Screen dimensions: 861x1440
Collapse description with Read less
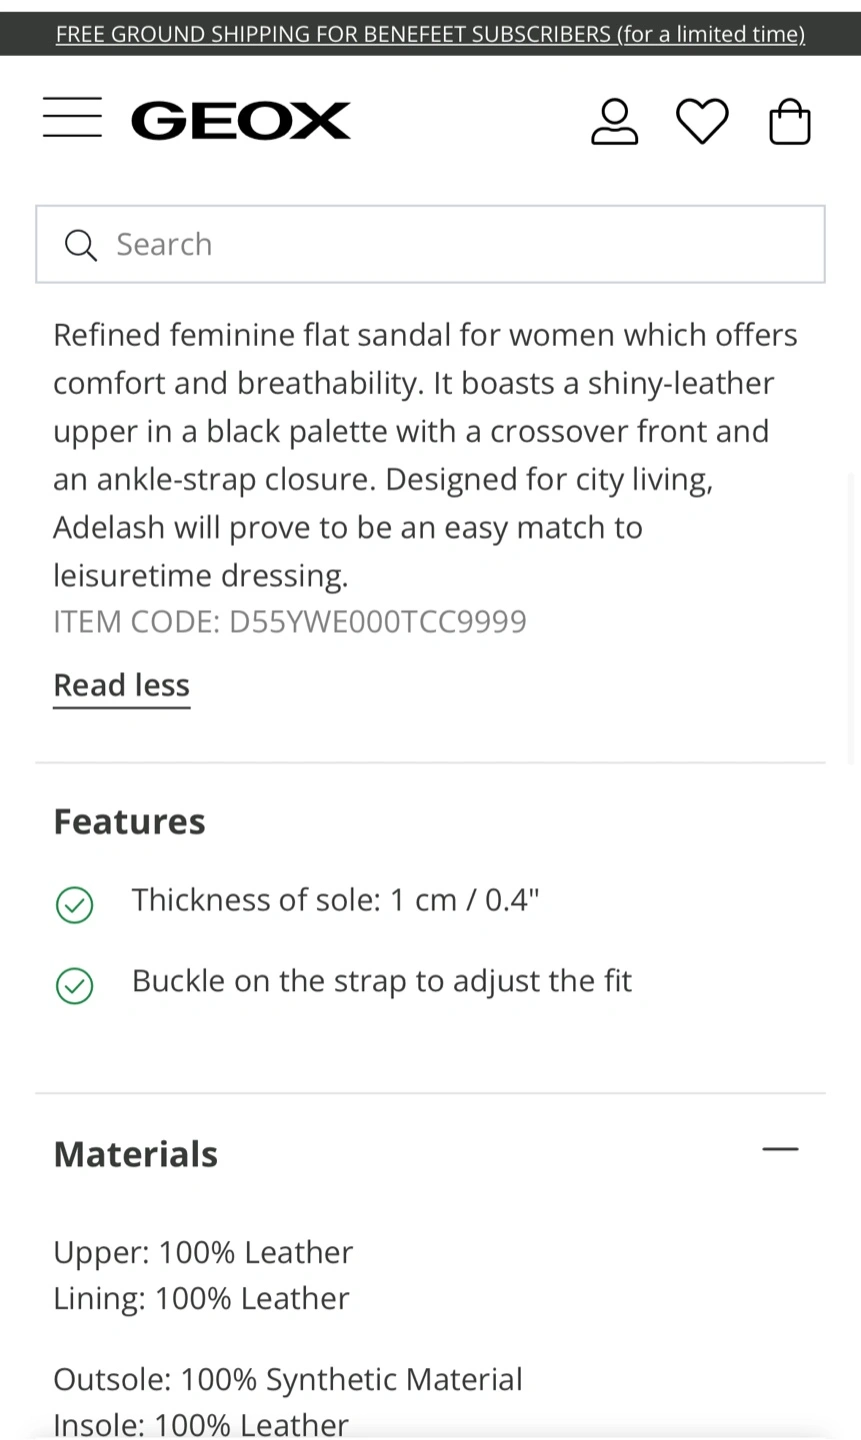pos(121,685)
